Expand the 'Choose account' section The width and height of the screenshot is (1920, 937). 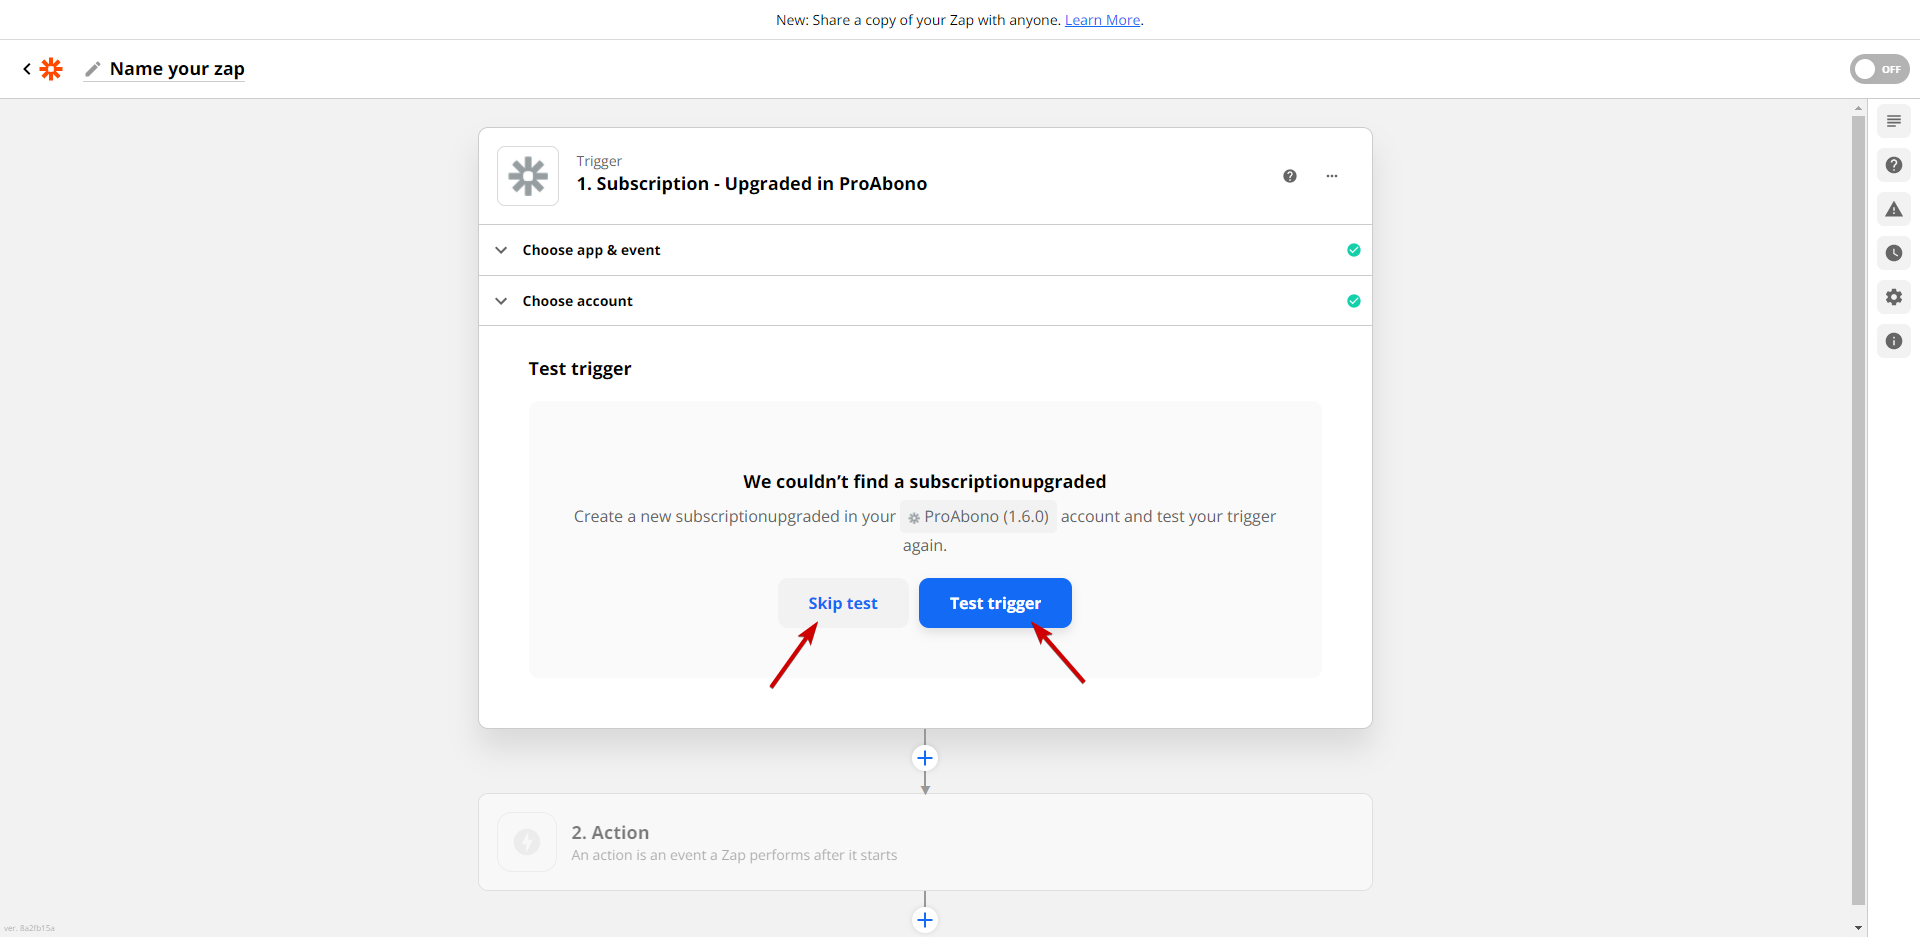(925, 301)
